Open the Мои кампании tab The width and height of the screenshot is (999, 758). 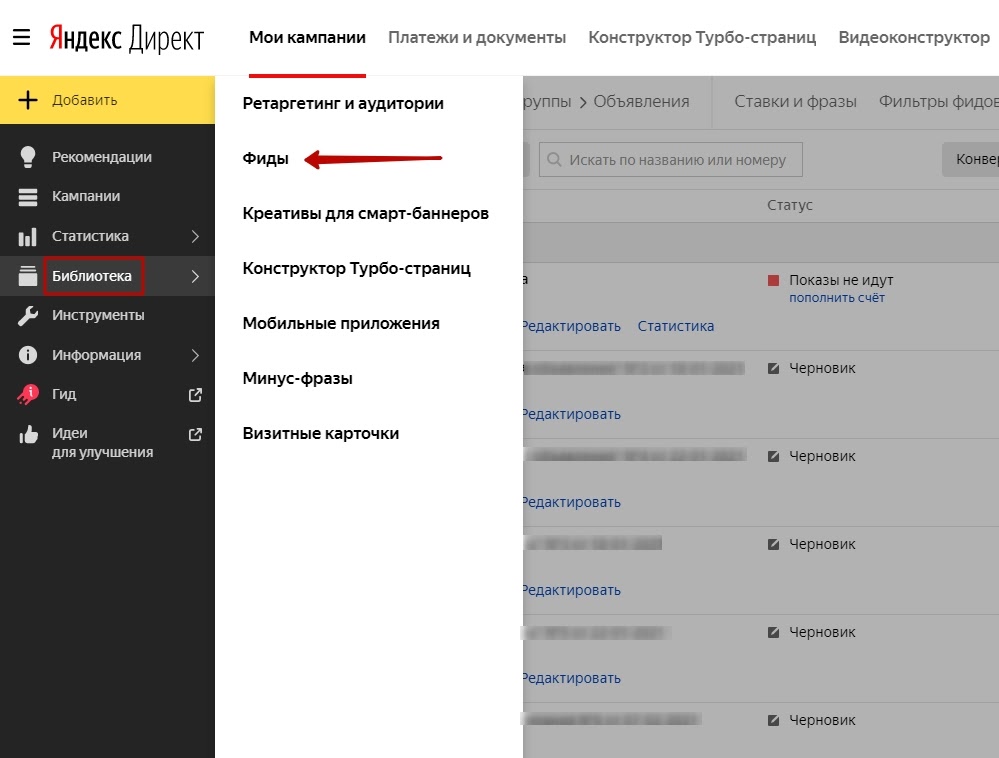pyautogui.click(x=307, y=38)
